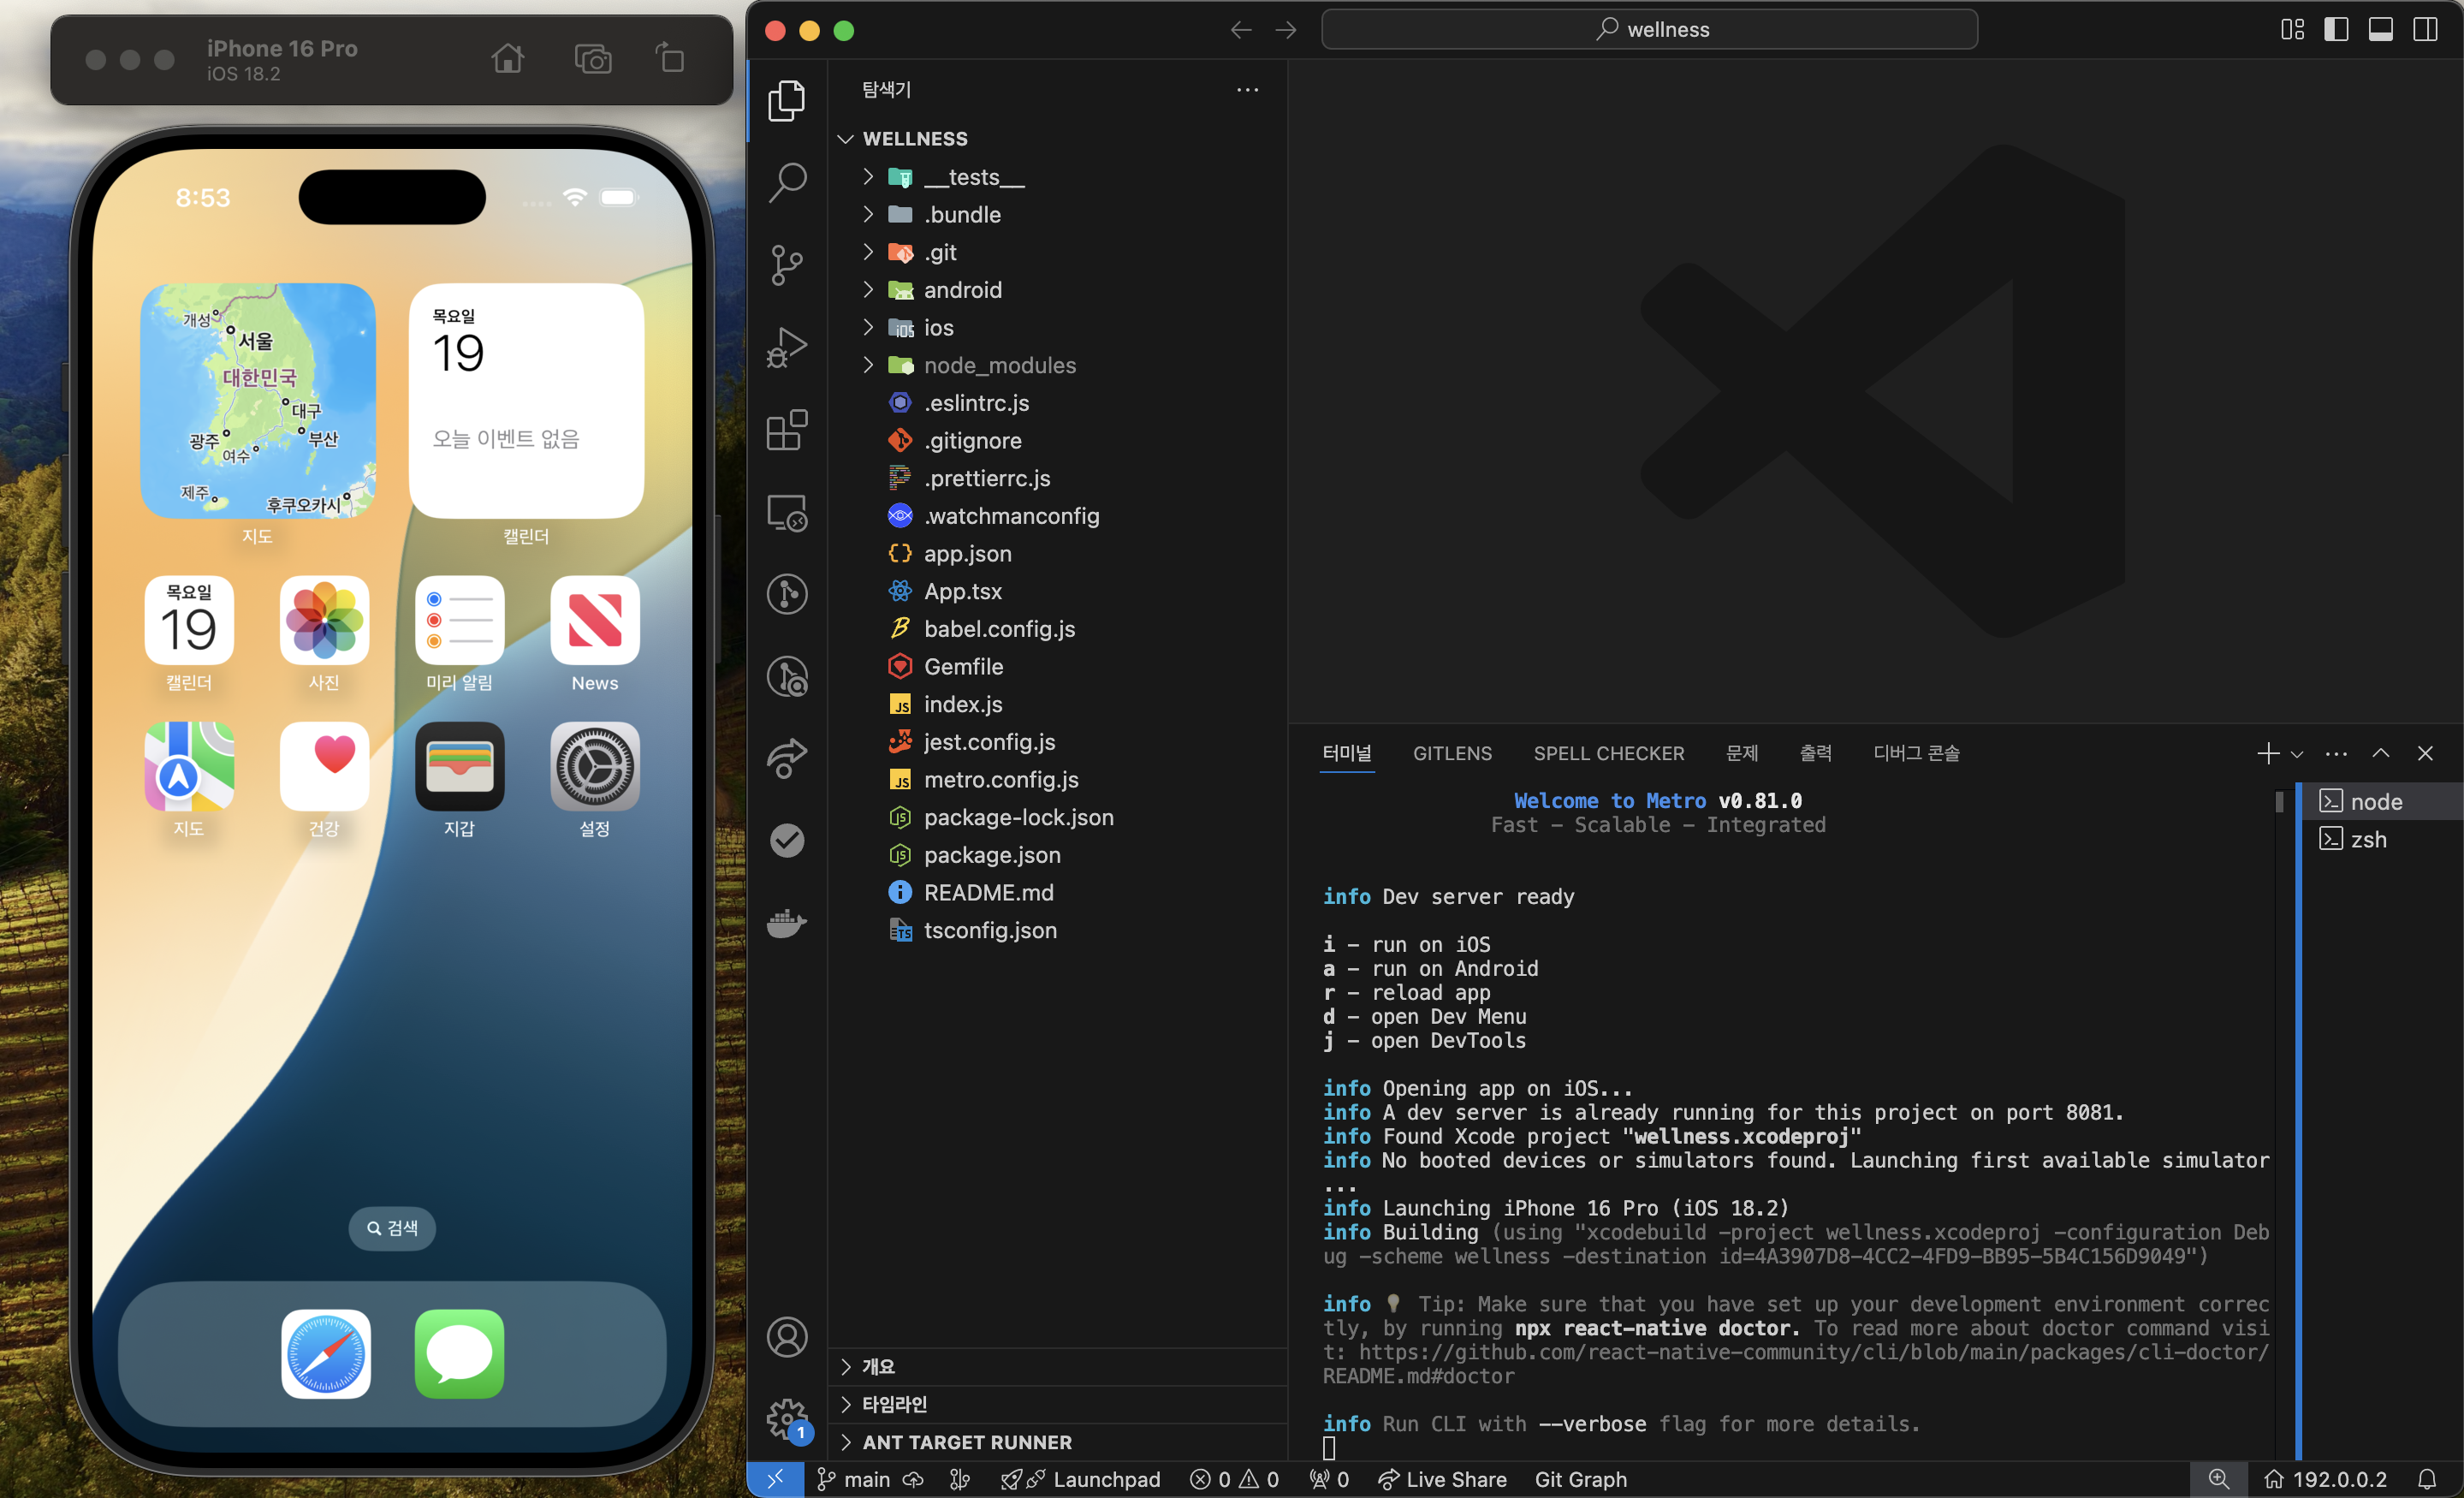
Task: Select the zsh terminal instance
Action: (x=2381, y=839)
